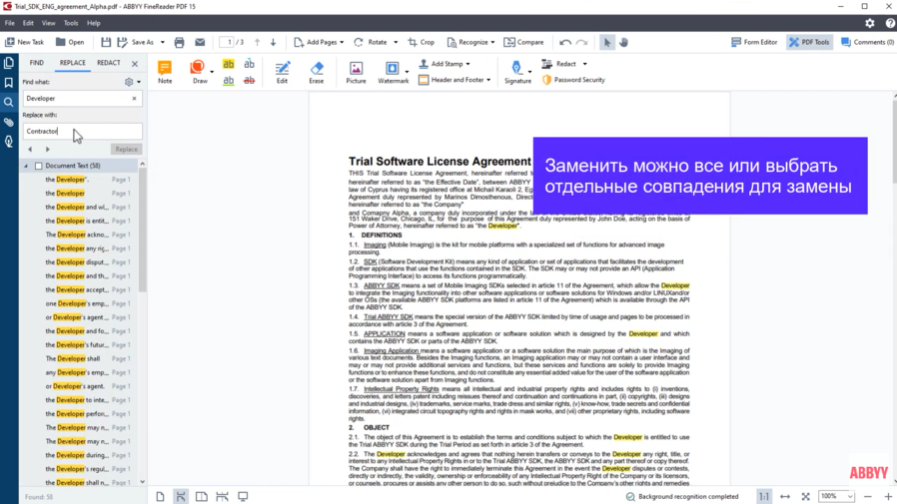Viewport: 897px width, 504px height.
Task: Select the Erase tool
Action: tap(316, 72)
